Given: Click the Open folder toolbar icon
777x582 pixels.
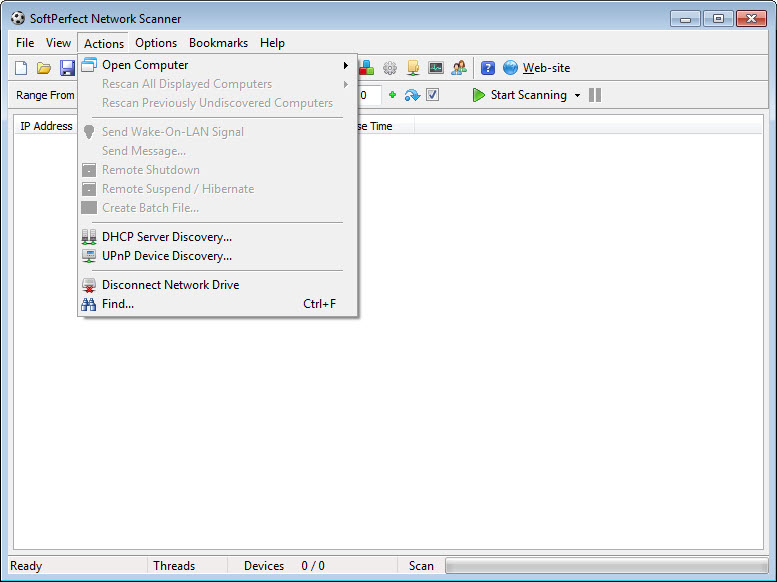Looking at the screenshot, I should coord(44,68).
